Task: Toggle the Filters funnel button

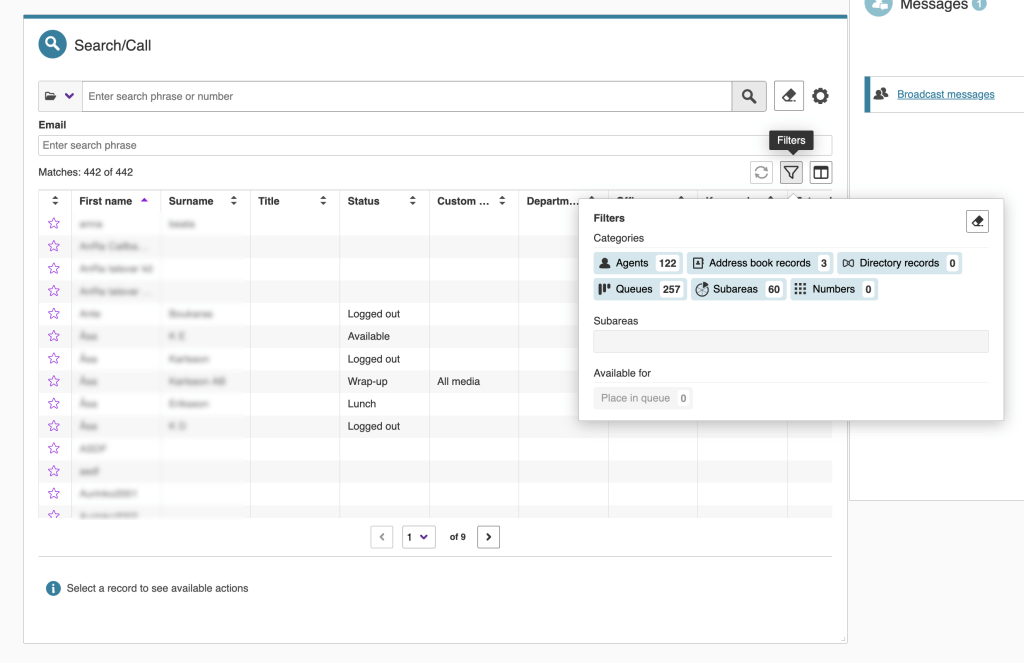Action: click(791, 172)
